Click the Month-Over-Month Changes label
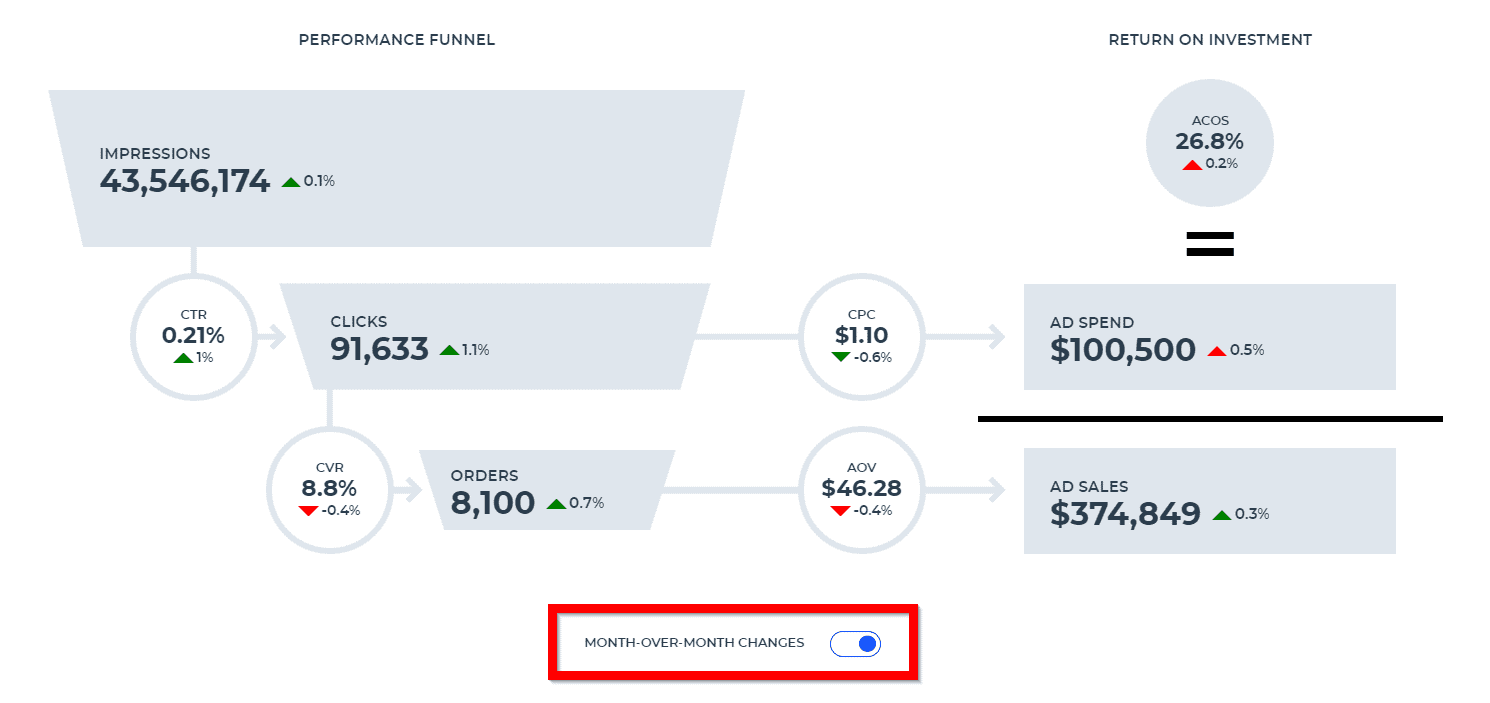This screenshot has width=1490, height=703. [x=694, y=643]
